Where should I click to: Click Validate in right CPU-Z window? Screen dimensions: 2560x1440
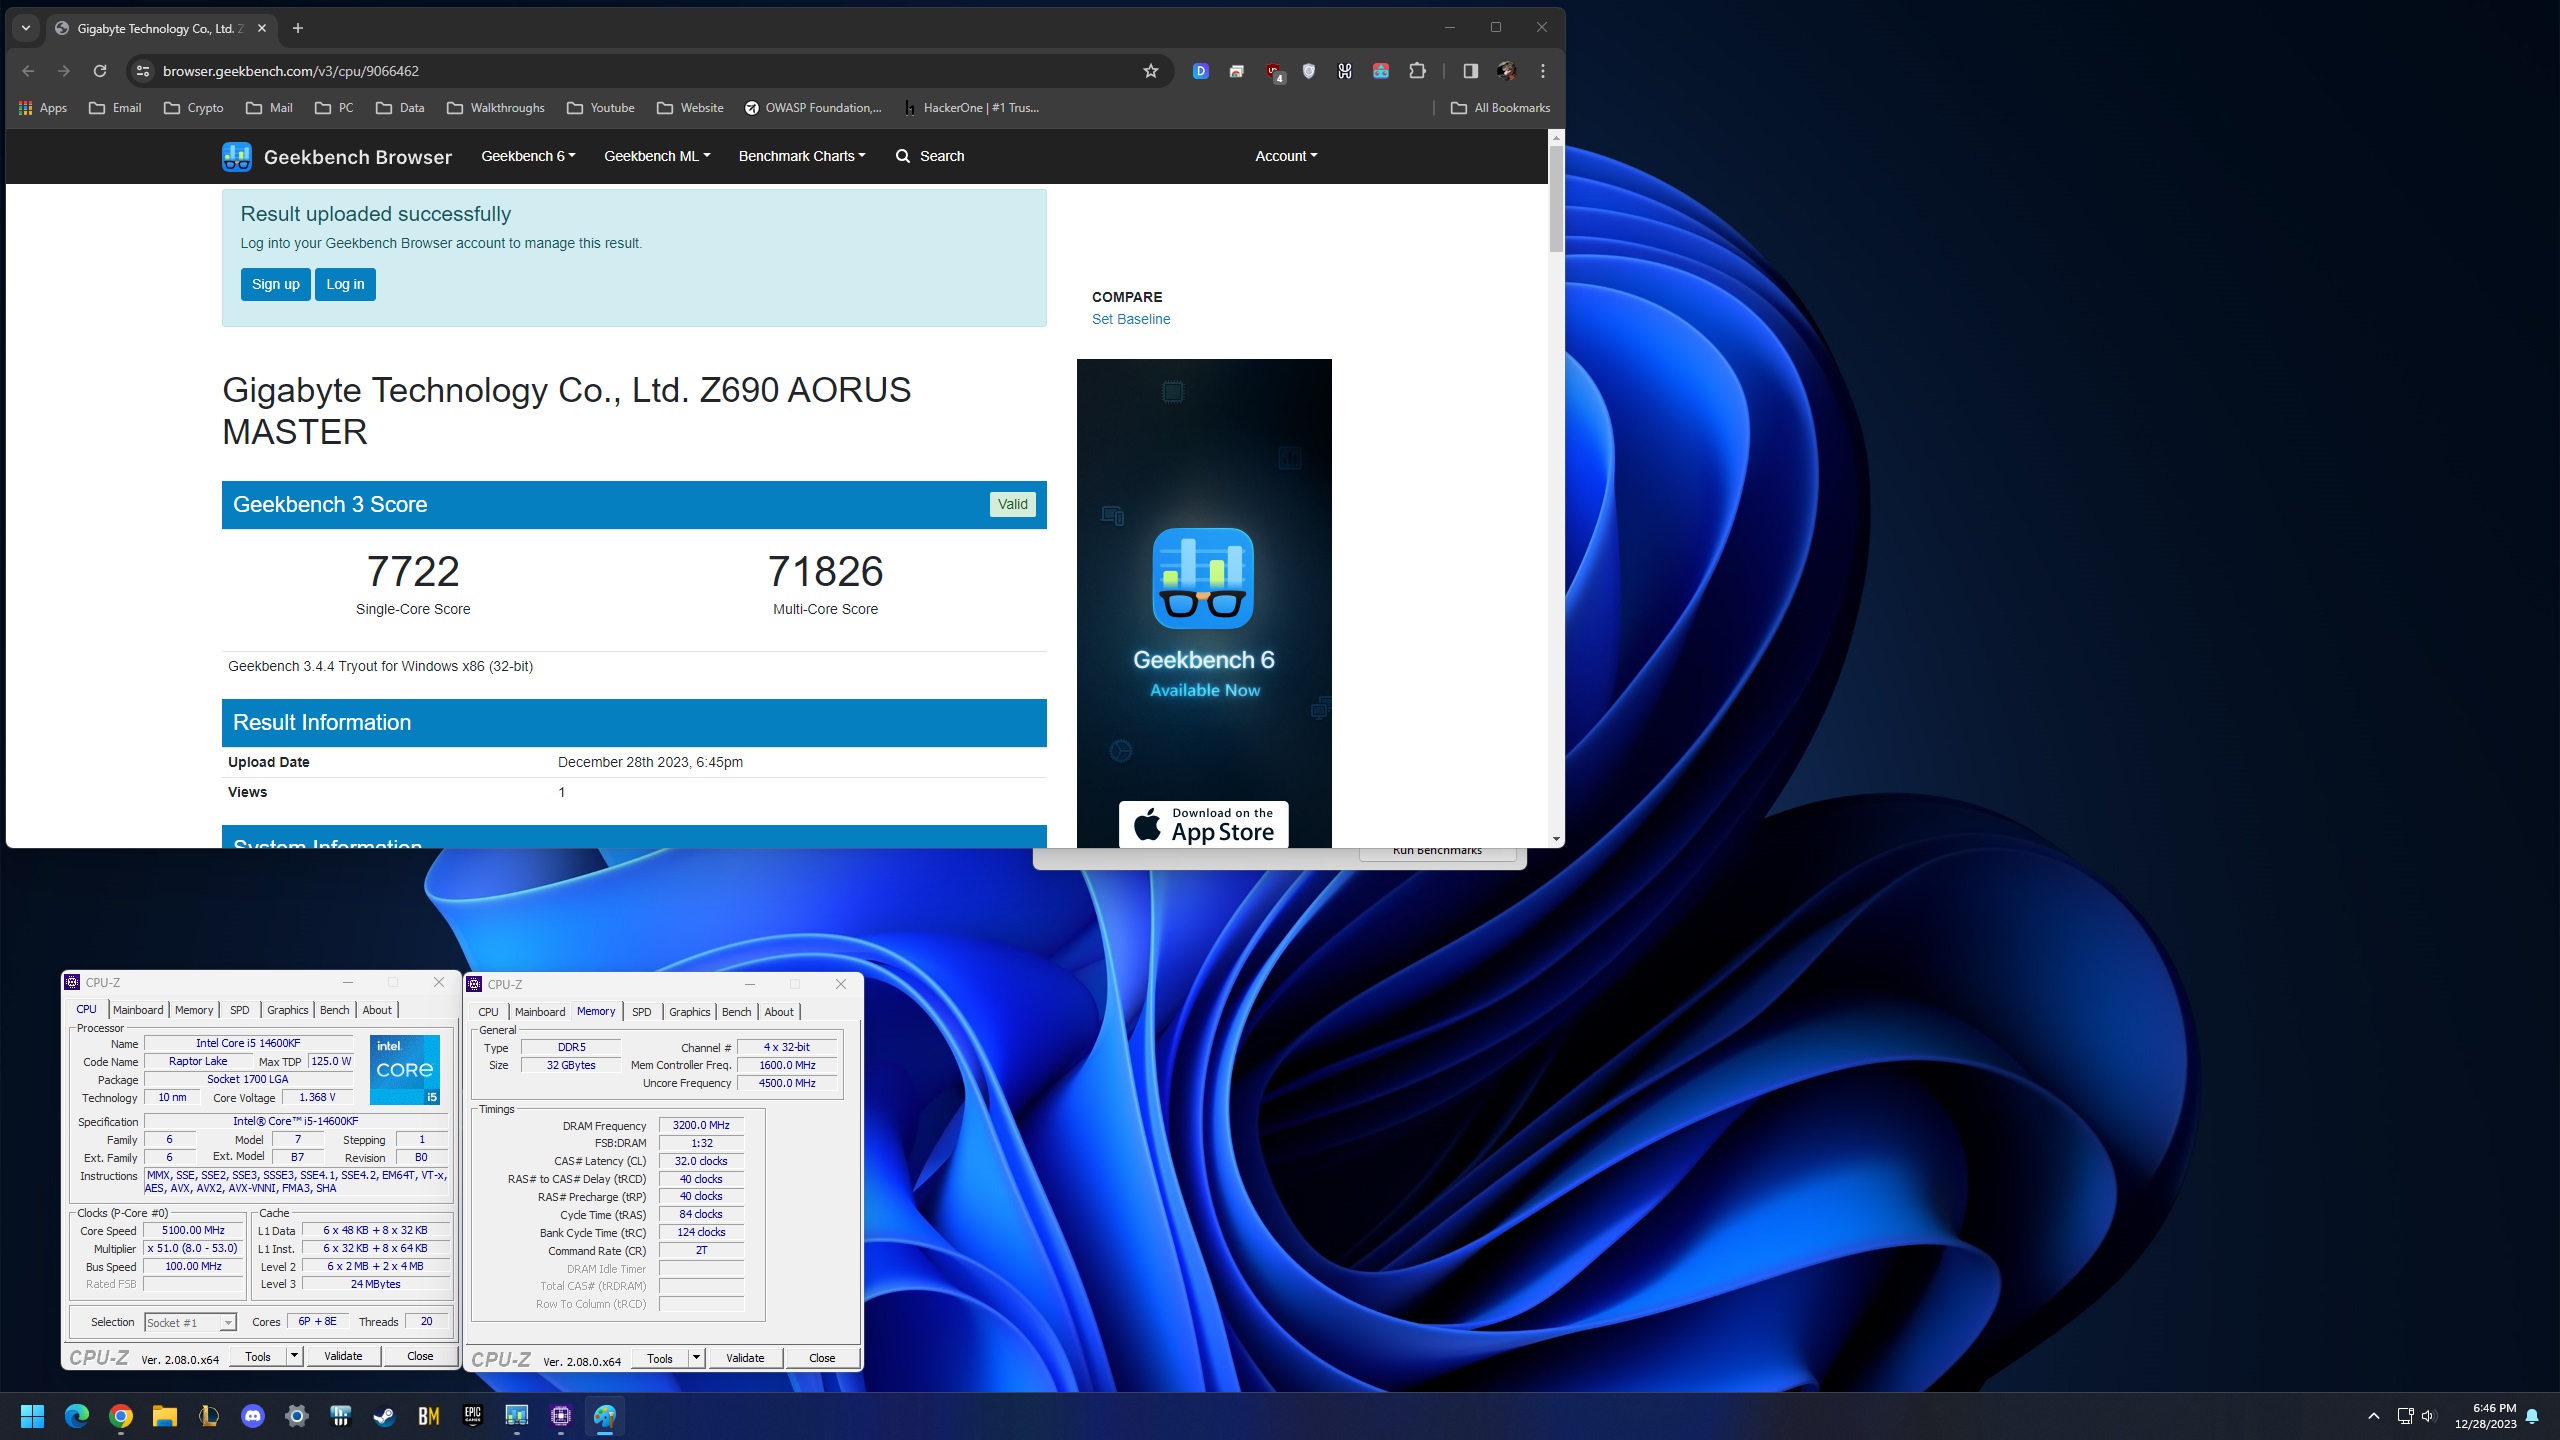point(745,1358)
